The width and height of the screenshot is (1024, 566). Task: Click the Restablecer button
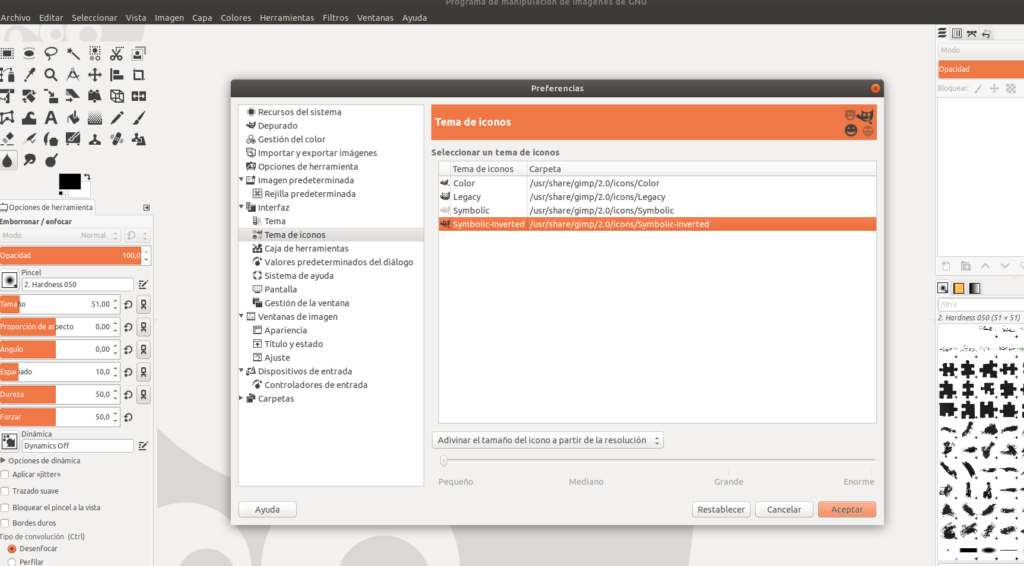(721, 509)
